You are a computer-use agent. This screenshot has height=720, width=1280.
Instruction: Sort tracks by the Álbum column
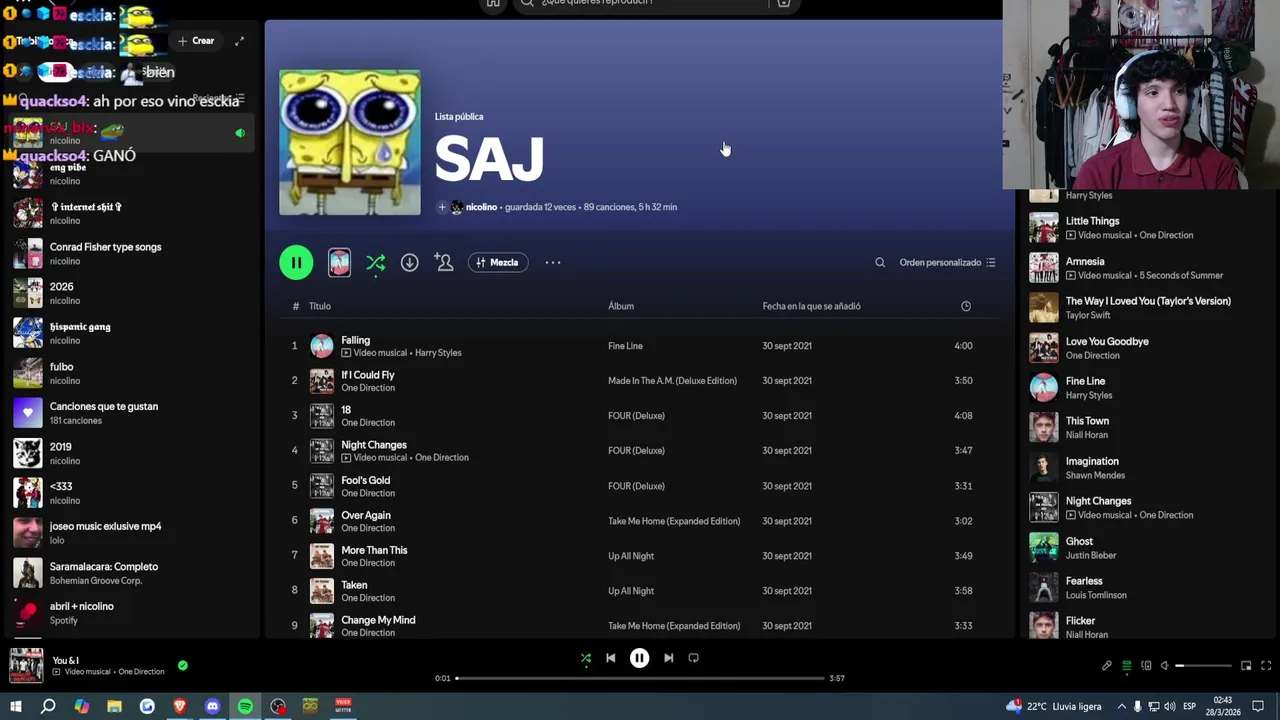(621, 306)
